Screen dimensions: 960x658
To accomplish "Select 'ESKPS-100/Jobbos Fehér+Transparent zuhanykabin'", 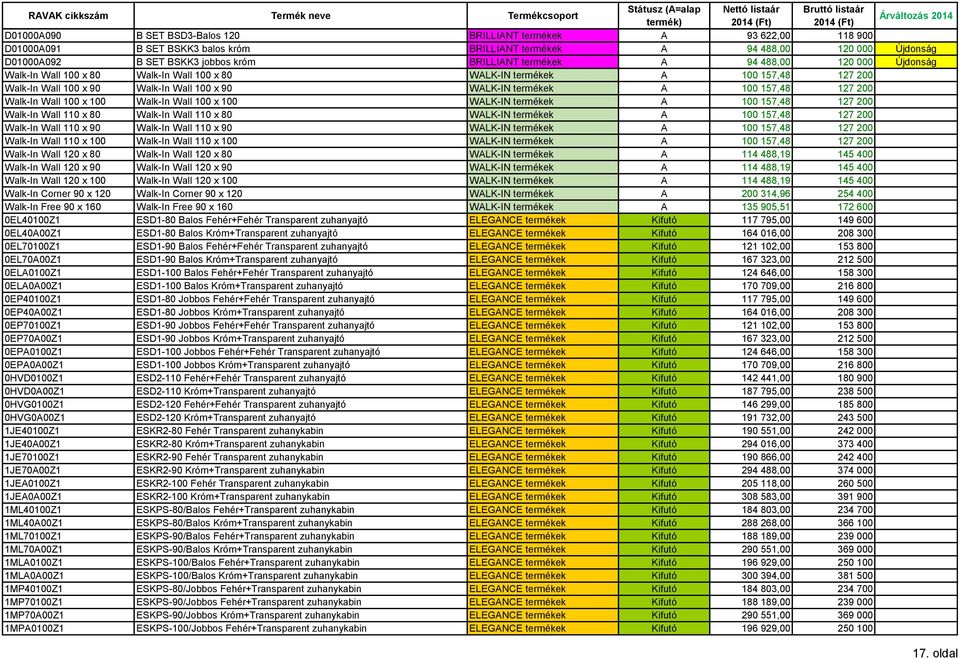I will (251, 628).
